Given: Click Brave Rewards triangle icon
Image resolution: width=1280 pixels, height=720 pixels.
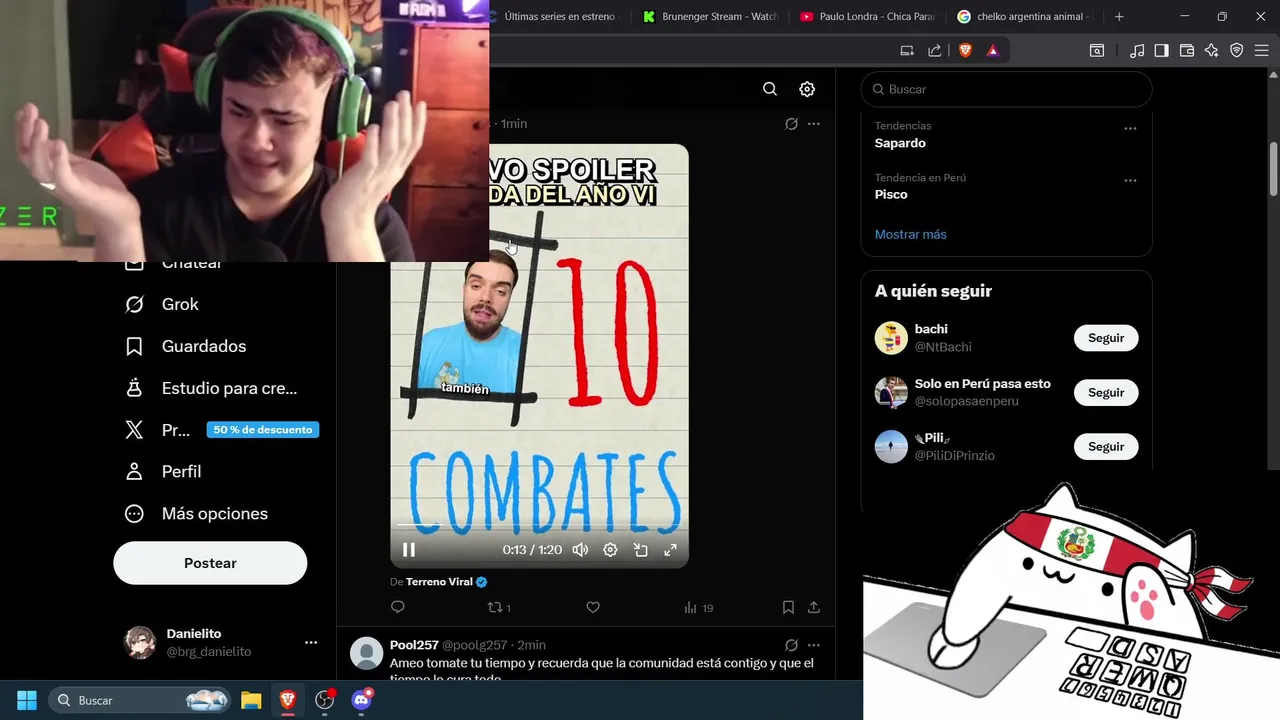Looking at the screenshot, I should click(x=993, y=50).
